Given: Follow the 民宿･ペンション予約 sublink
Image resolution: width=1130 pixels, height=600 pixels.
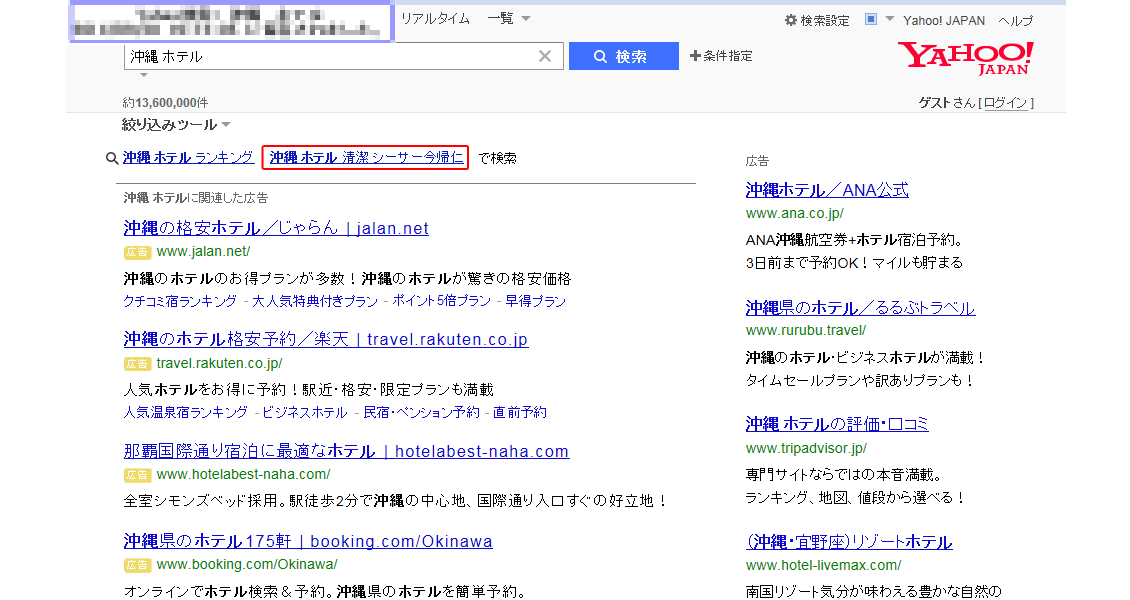Looking at the screenshot, I should click(422, 412).
